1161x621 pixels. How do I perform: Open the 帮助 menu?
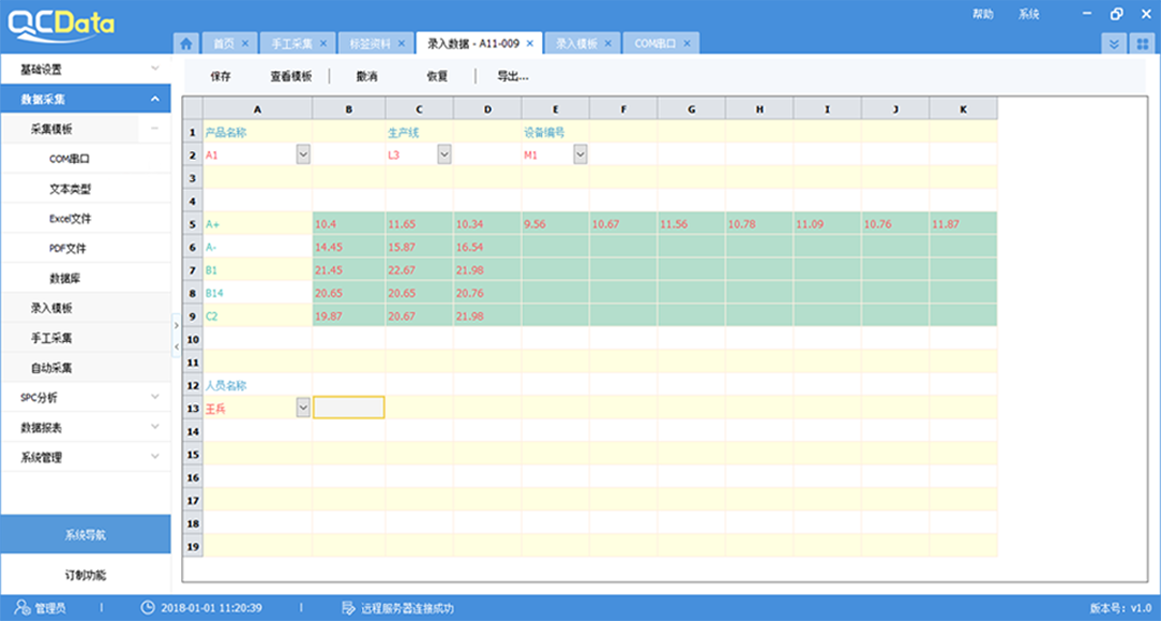pos(983,14)
